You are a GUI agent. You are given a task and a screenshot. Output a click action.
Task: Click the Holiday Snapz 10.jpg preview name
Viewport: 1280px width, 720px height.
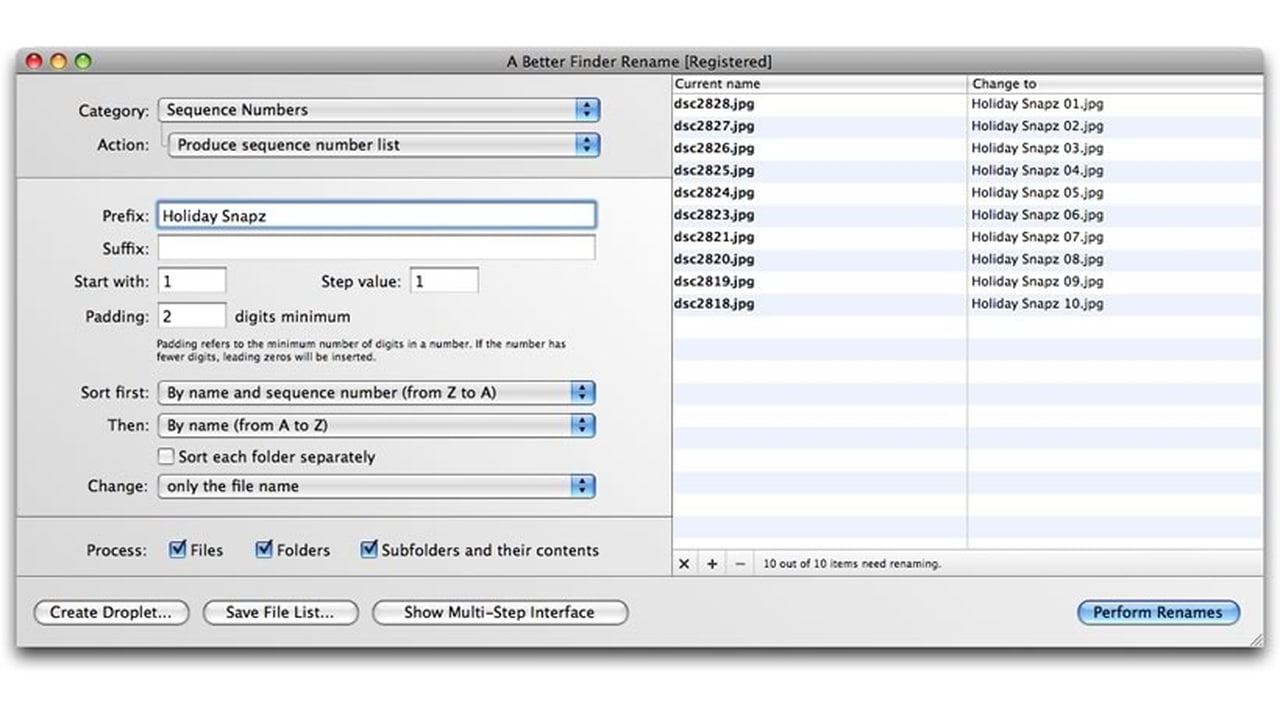[x=1037, y=303]
